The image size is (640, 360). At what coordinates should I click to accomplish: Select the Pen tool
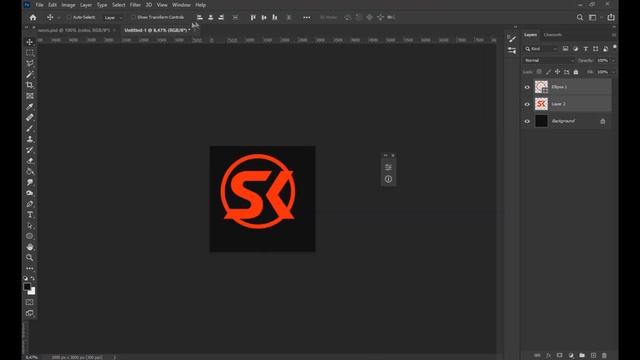[x=30, y=204]
